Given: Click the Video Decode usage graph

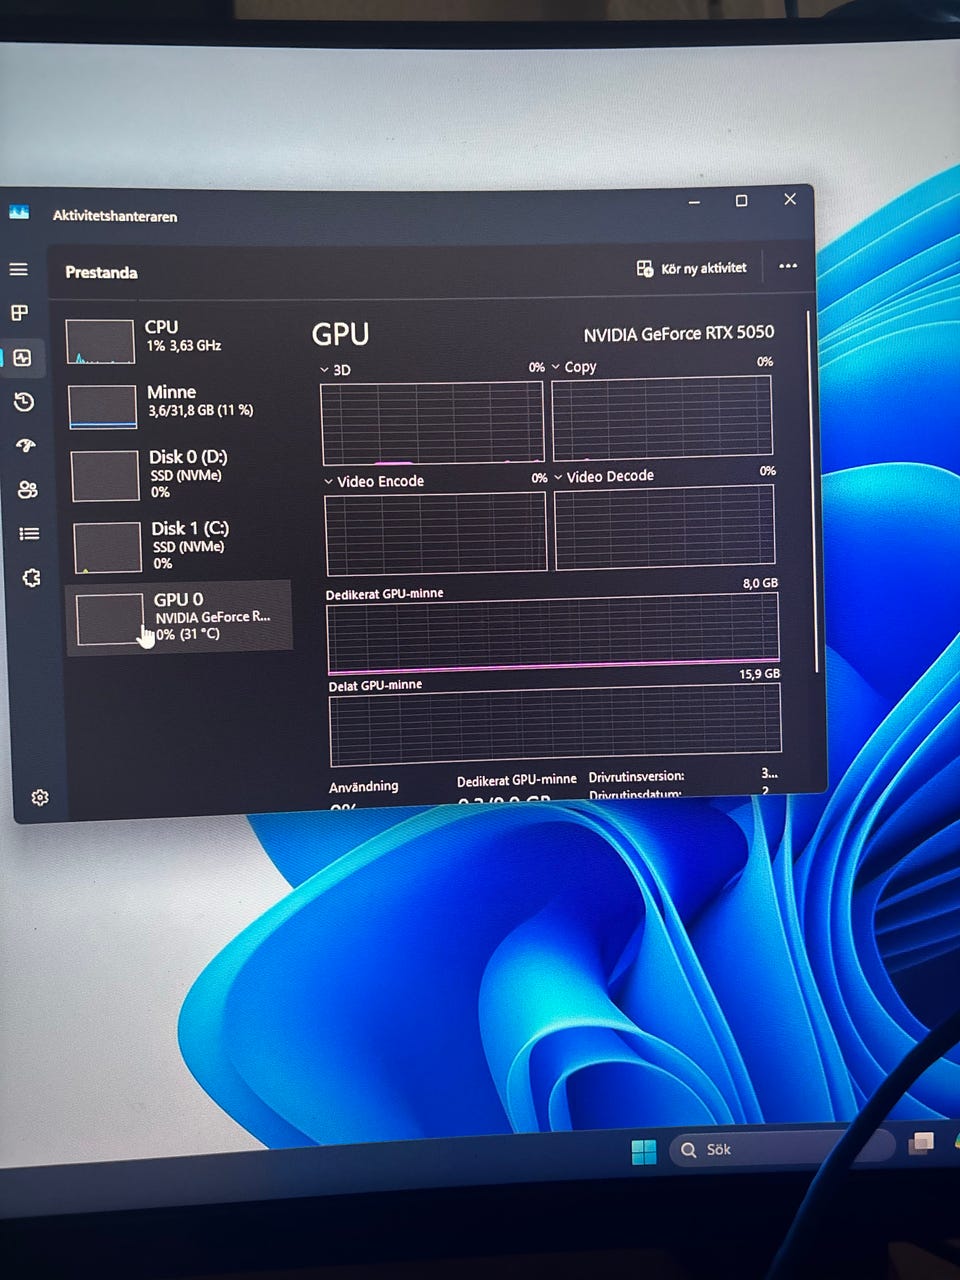Looking at the screenshot, I should (x=664, y=527).
